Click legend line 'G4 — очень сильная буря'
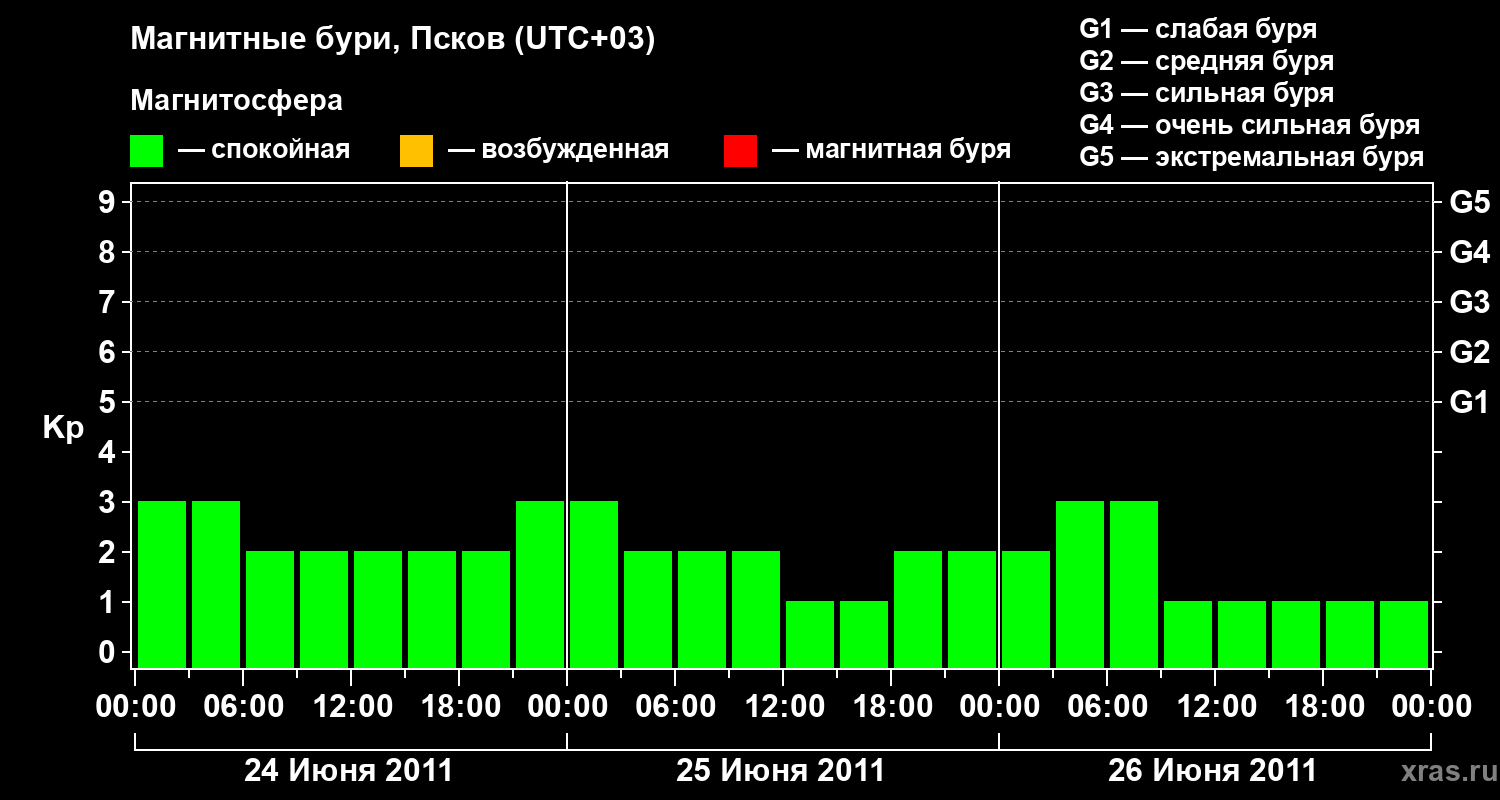The width and height of the screenshot is (1500, 800). [1250, 125]
